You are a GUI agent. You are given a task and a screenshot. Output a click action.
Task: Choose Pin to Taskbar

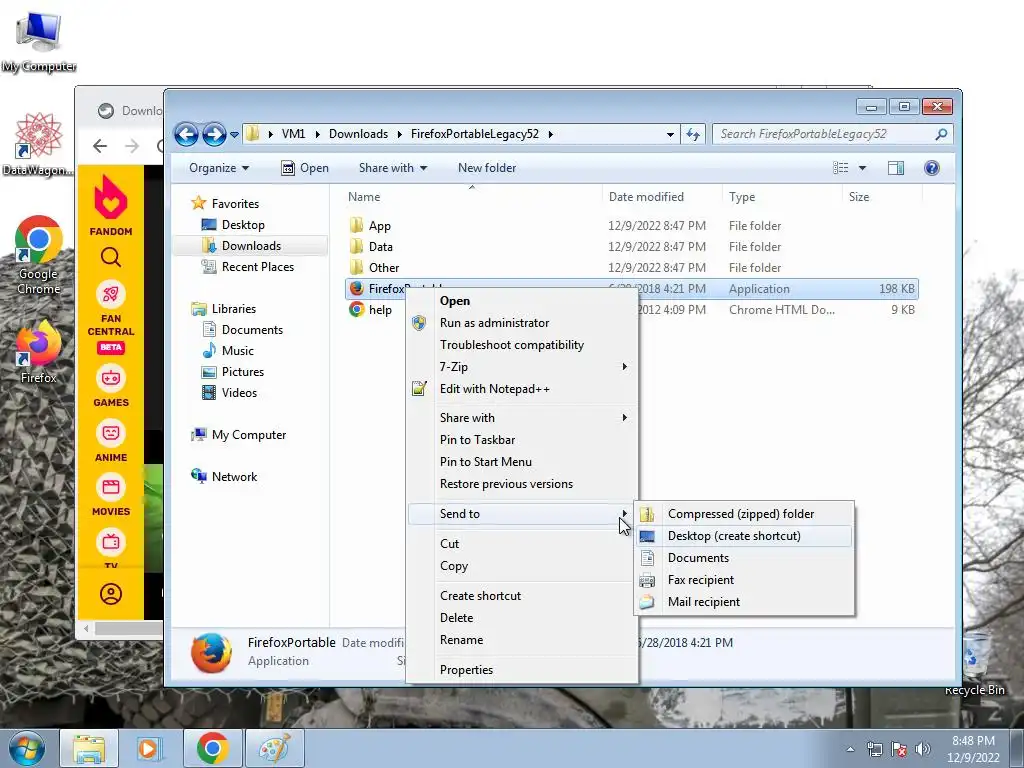pyautogui.click(x=522, y=440)
